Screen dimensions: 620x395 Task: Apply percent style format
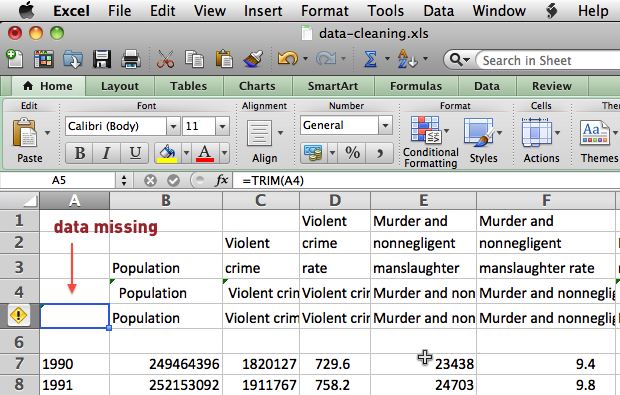click(x=352, y=153)
